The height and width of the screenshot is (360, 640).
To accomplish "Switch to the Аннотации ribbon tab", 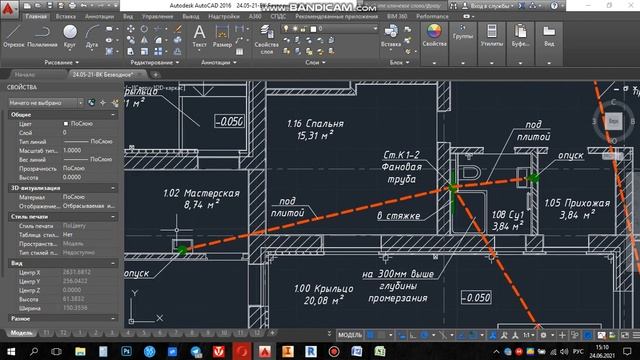I will coord(99,16).
